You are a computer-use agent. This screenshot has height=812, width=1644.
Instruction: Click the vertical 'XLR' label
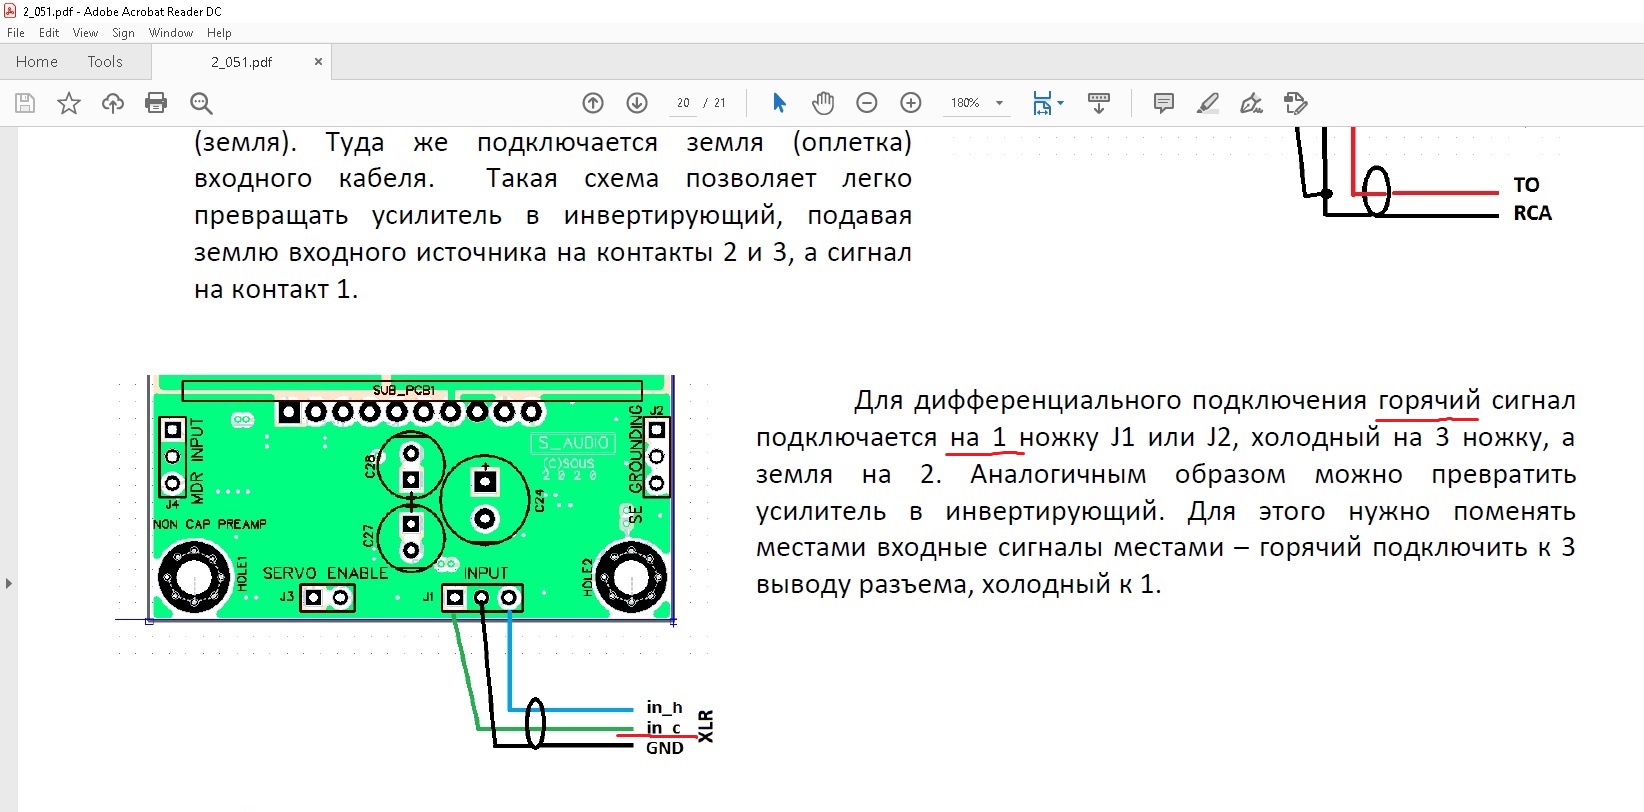coord(705,726)
